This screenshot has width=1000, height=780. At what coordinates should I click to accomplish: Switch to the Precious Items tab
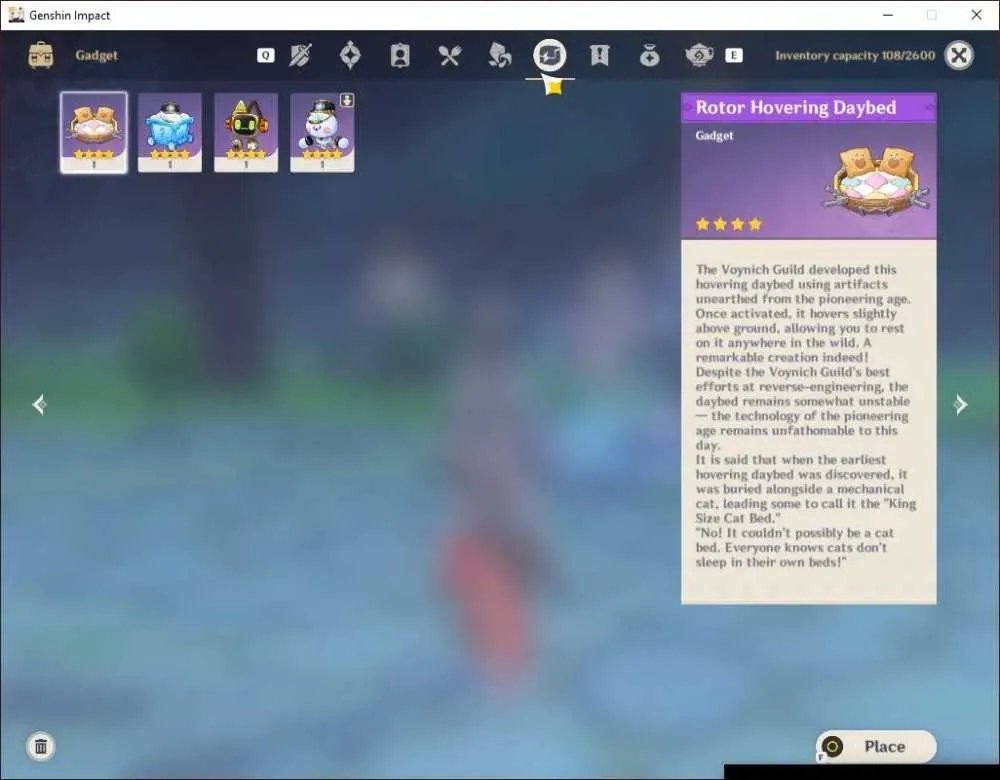(x=649, y=55)
